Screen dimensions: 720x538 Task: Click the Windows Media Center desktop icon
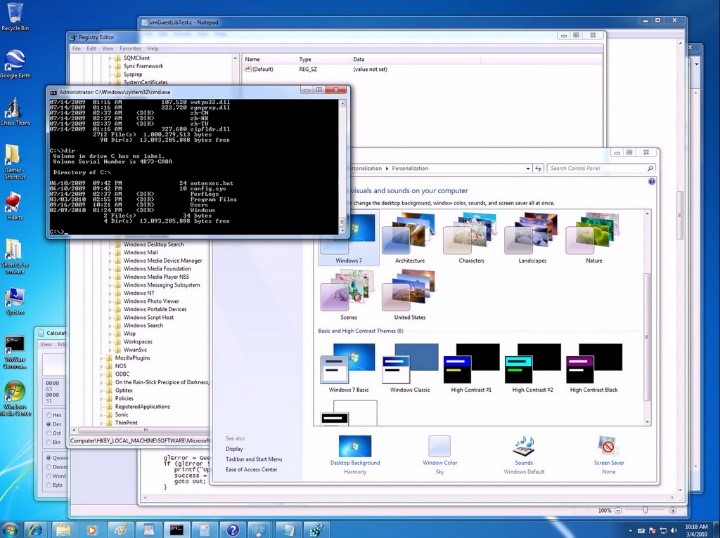tap(15, 398)
